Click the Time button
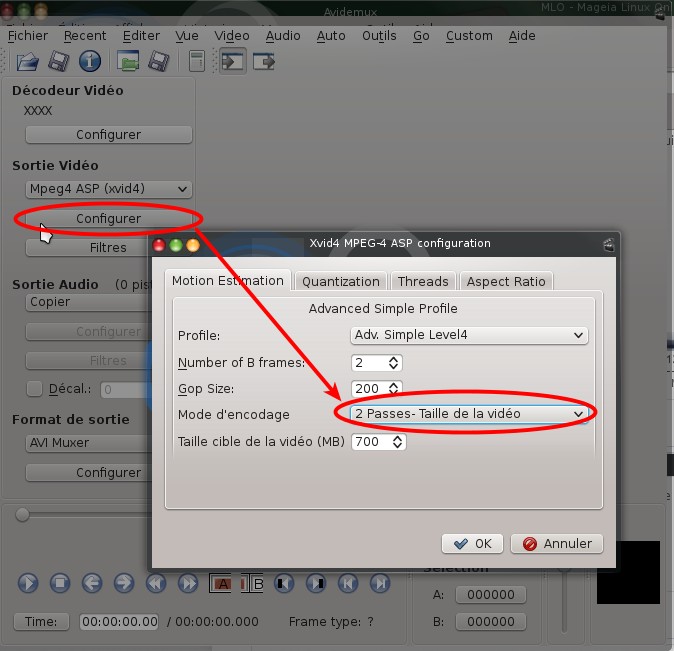This screenshot has height=651, width=674. coord(41,621)
